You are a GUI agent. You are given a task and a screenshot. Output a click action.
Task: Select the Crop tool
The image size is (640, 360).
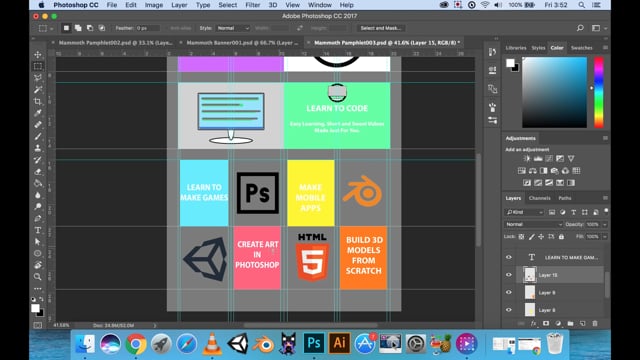click(38, 101)
